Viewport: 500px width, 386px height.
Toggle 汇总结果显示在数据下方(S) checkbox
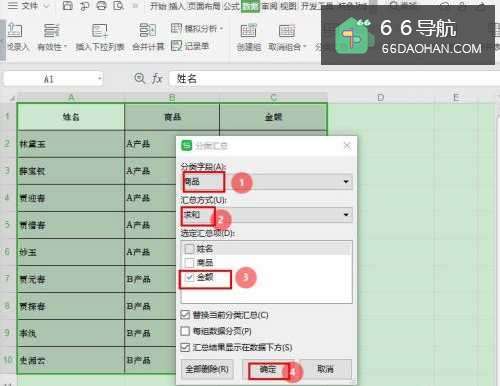click(185, 347)
